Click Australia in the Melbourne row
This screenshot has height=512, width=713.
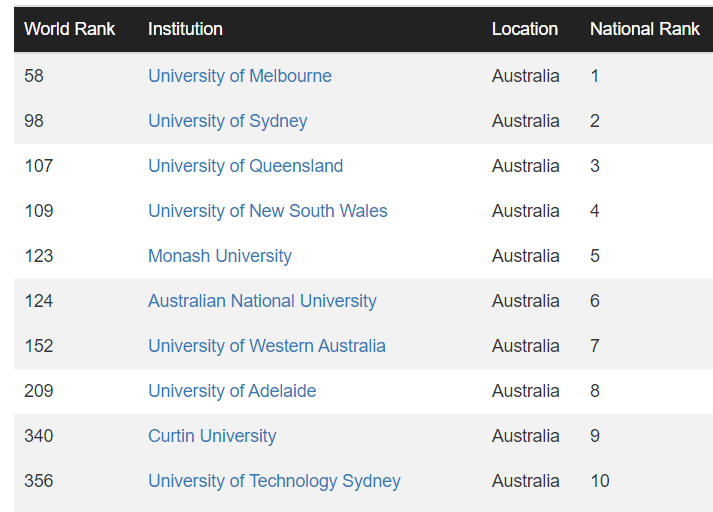(526, 76)
